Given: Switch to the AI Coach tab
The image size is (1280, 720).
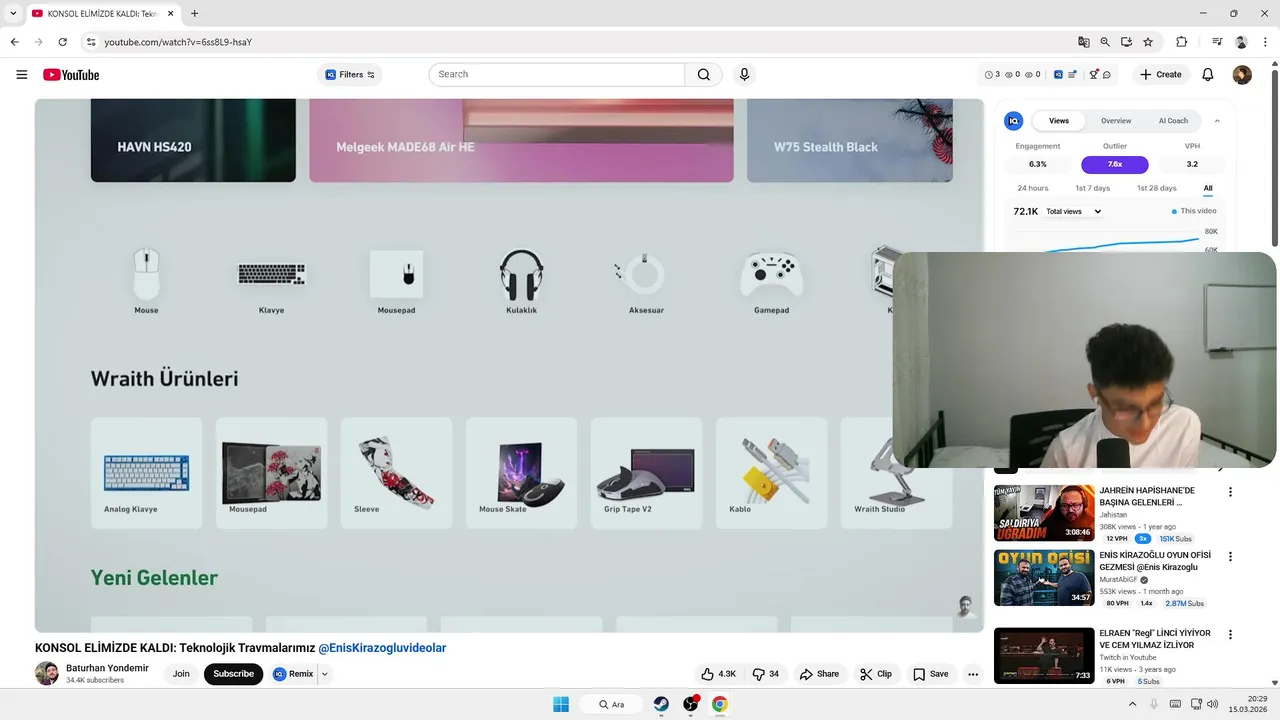Looking at the screenshot, I should (x=1173, y=121).
